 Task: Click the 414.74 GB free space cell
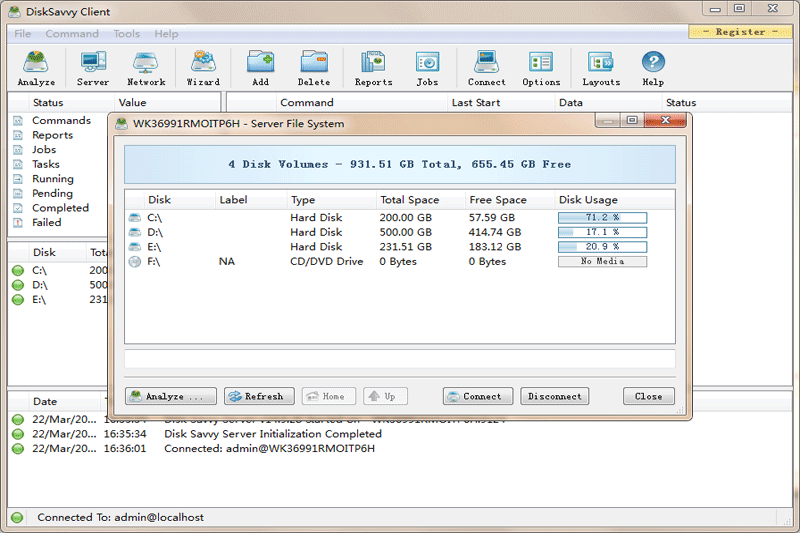pos(495,233)
